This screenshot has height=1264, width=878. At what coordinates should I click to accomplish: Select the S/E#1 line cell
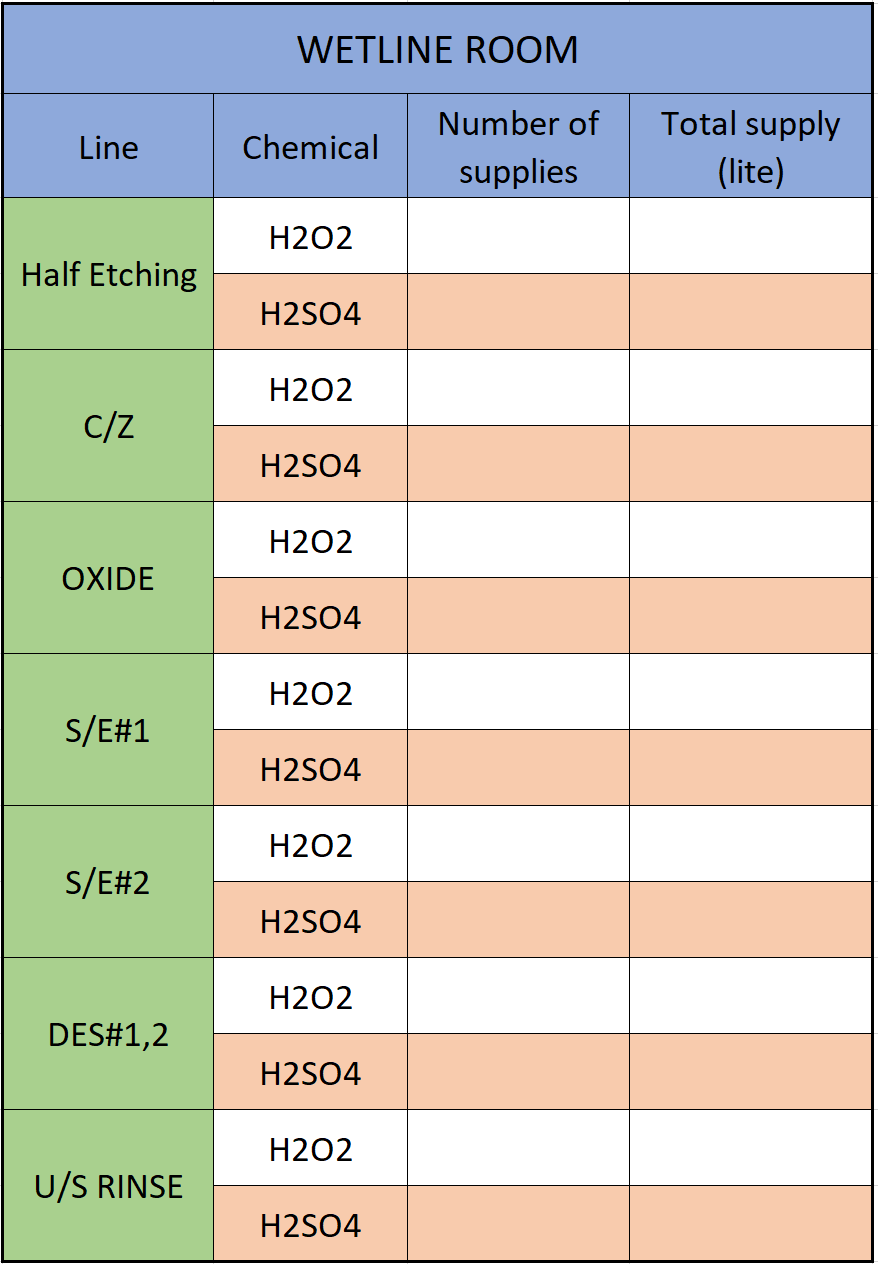pyautogui.click(x=108, y=730)
